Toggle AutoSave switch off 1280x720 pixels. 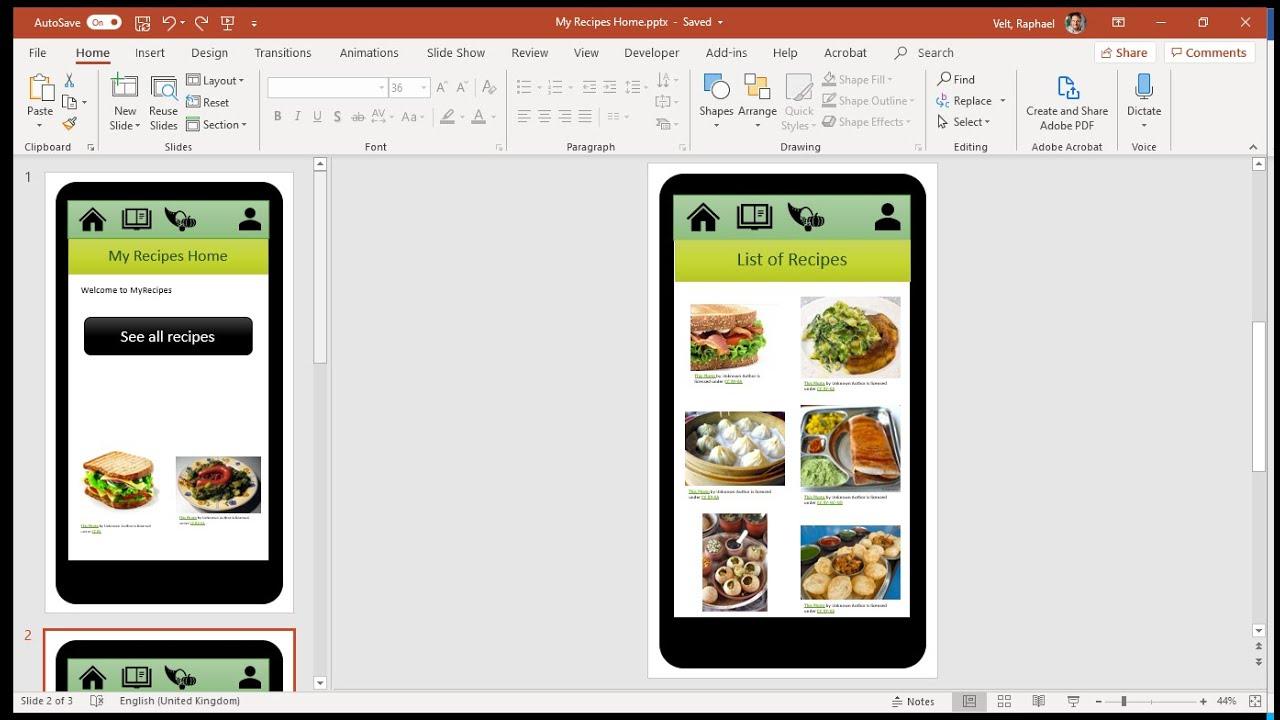click(x=104, y=22)
